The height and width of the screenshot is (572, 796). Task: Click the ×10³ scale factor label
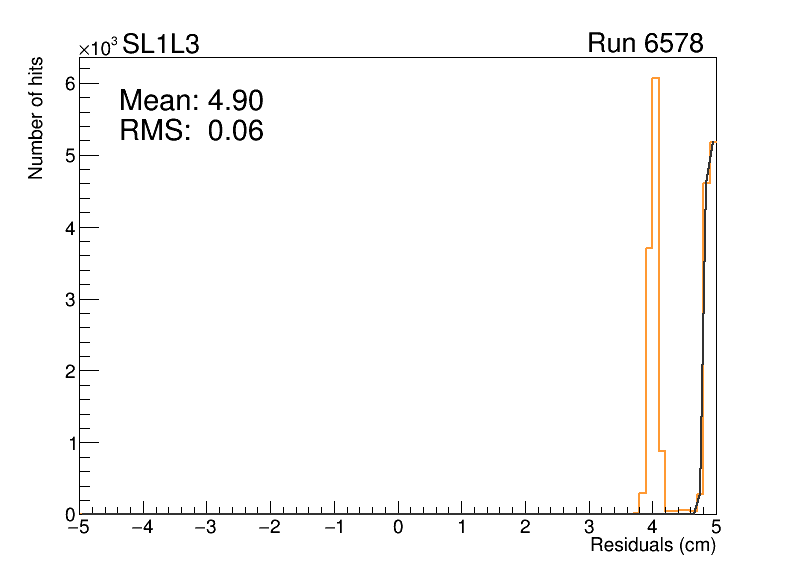[99, 47]
